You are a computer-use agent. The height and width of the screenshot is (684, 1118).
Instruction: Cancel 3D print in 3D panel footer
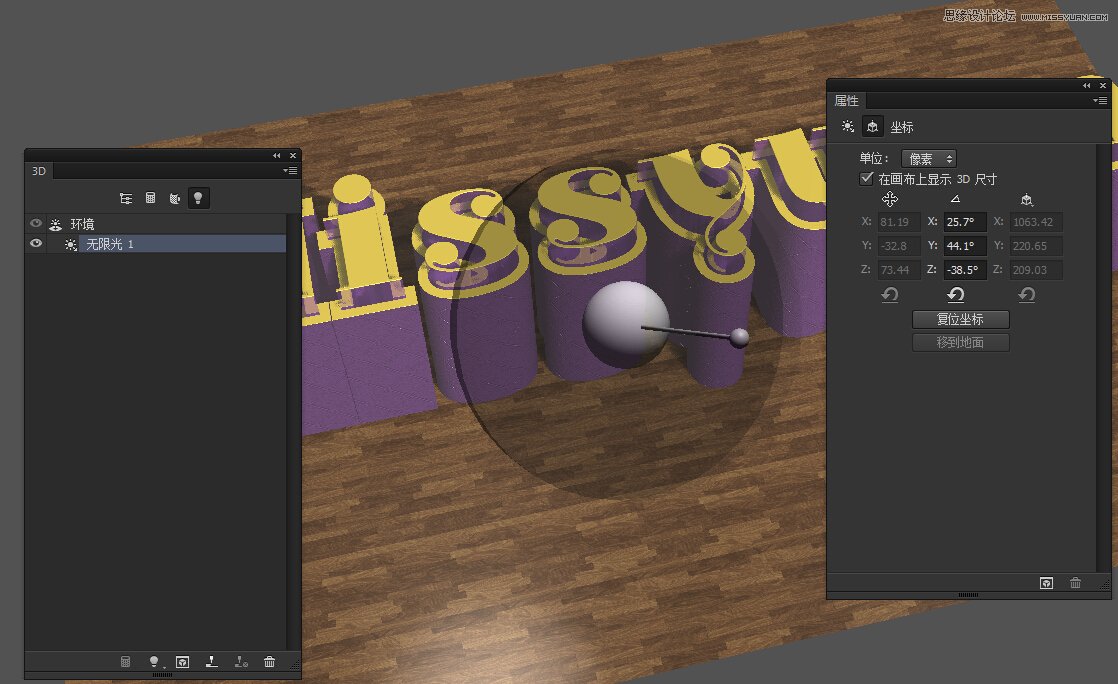tap(241, 662)
